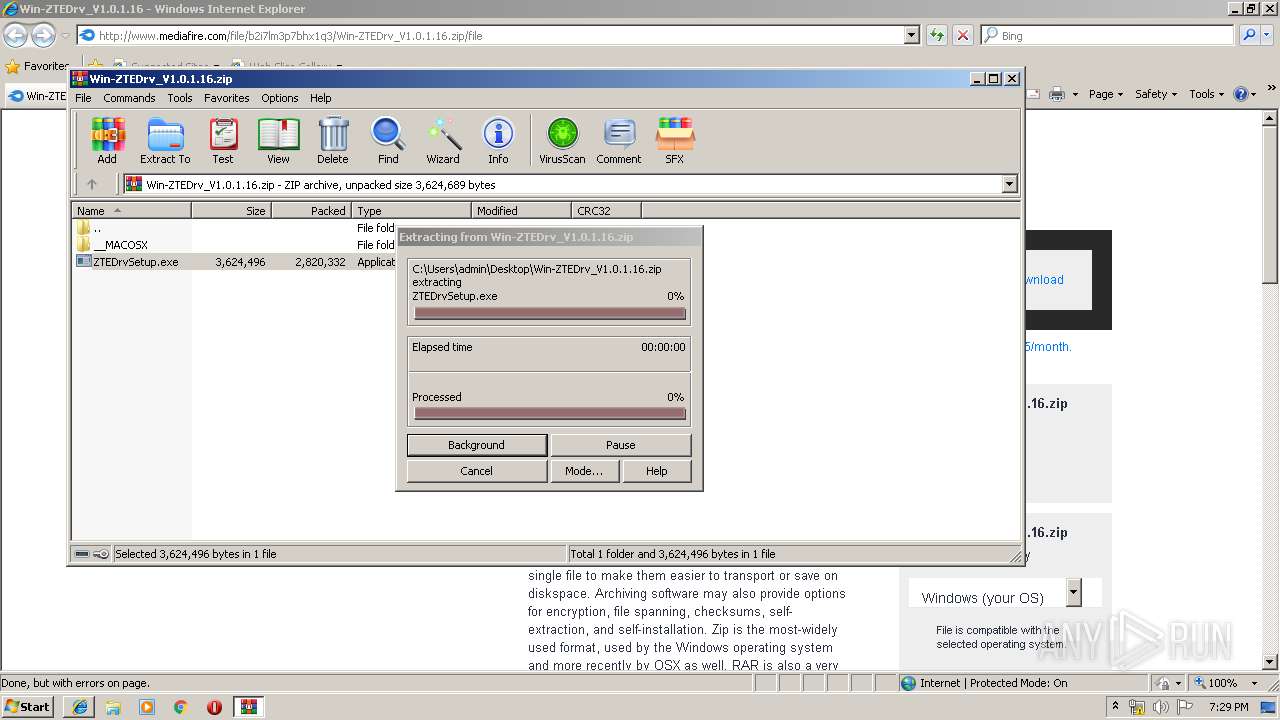
Task: Open the View toolbar icon
Action: click(278, 140)
